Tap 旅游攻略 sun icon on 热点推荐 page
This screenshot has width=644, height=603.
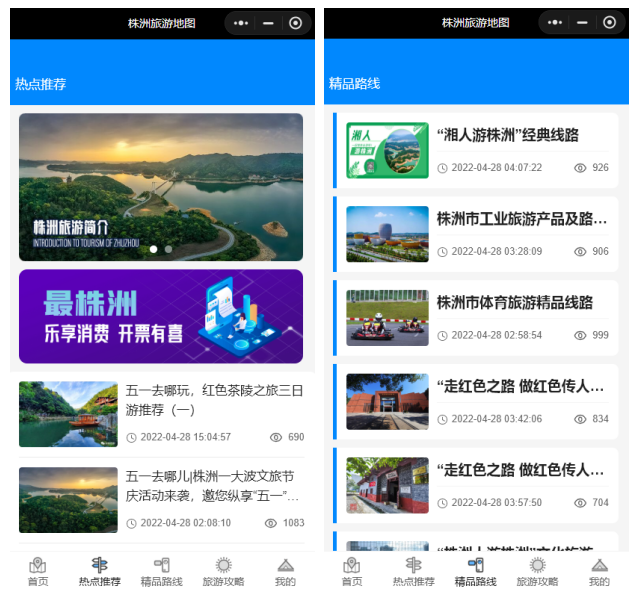[223, 566]
